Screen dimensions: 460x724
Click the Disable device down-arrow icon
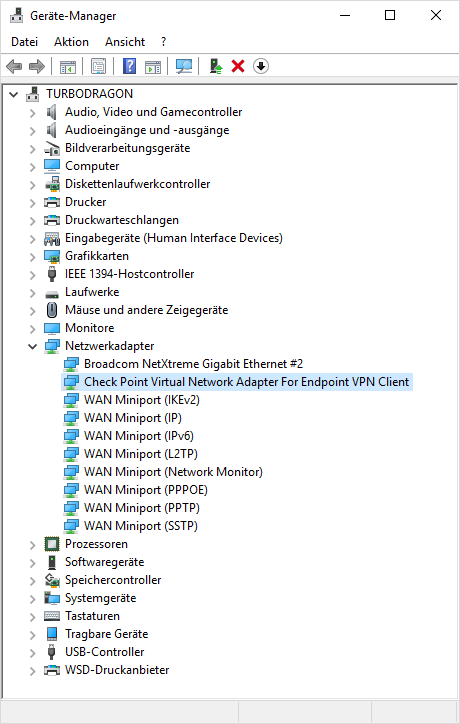[260, 66]
